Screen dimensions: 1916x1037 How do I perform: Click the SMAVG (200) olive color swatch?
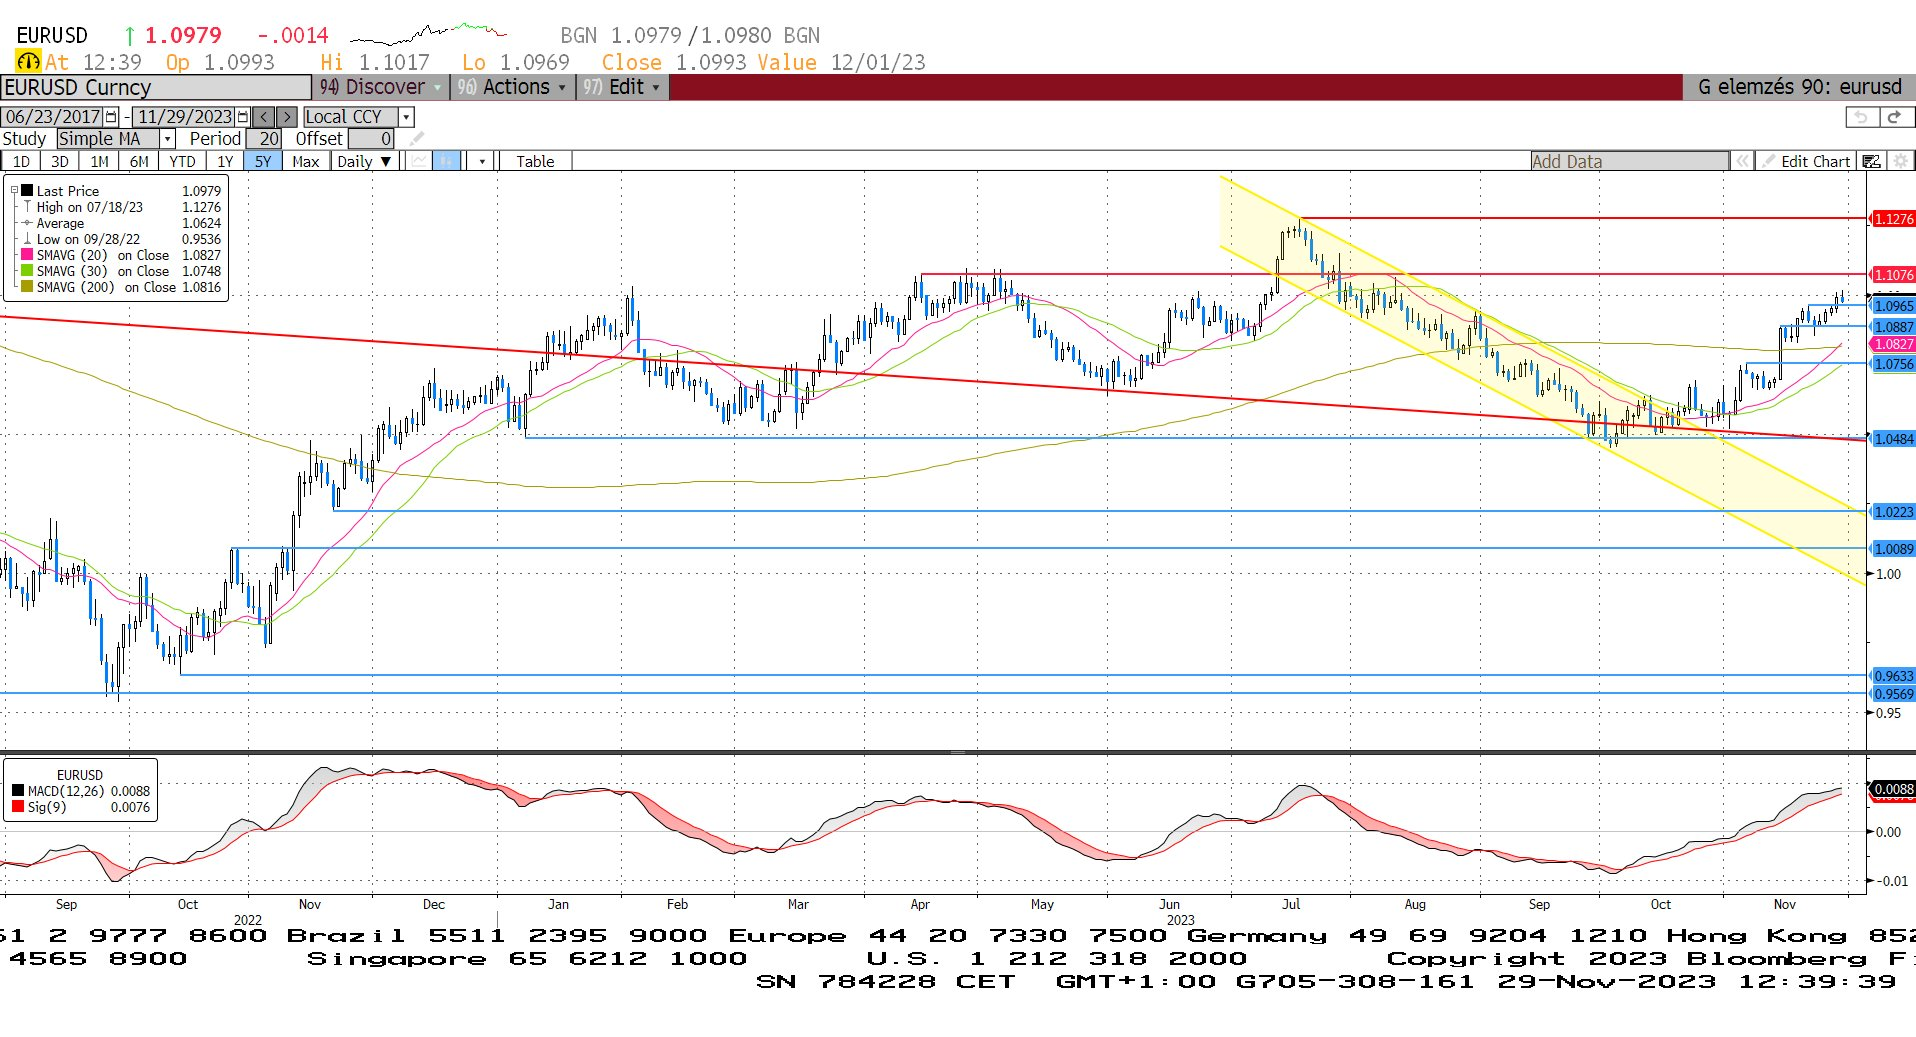point(28,287)
